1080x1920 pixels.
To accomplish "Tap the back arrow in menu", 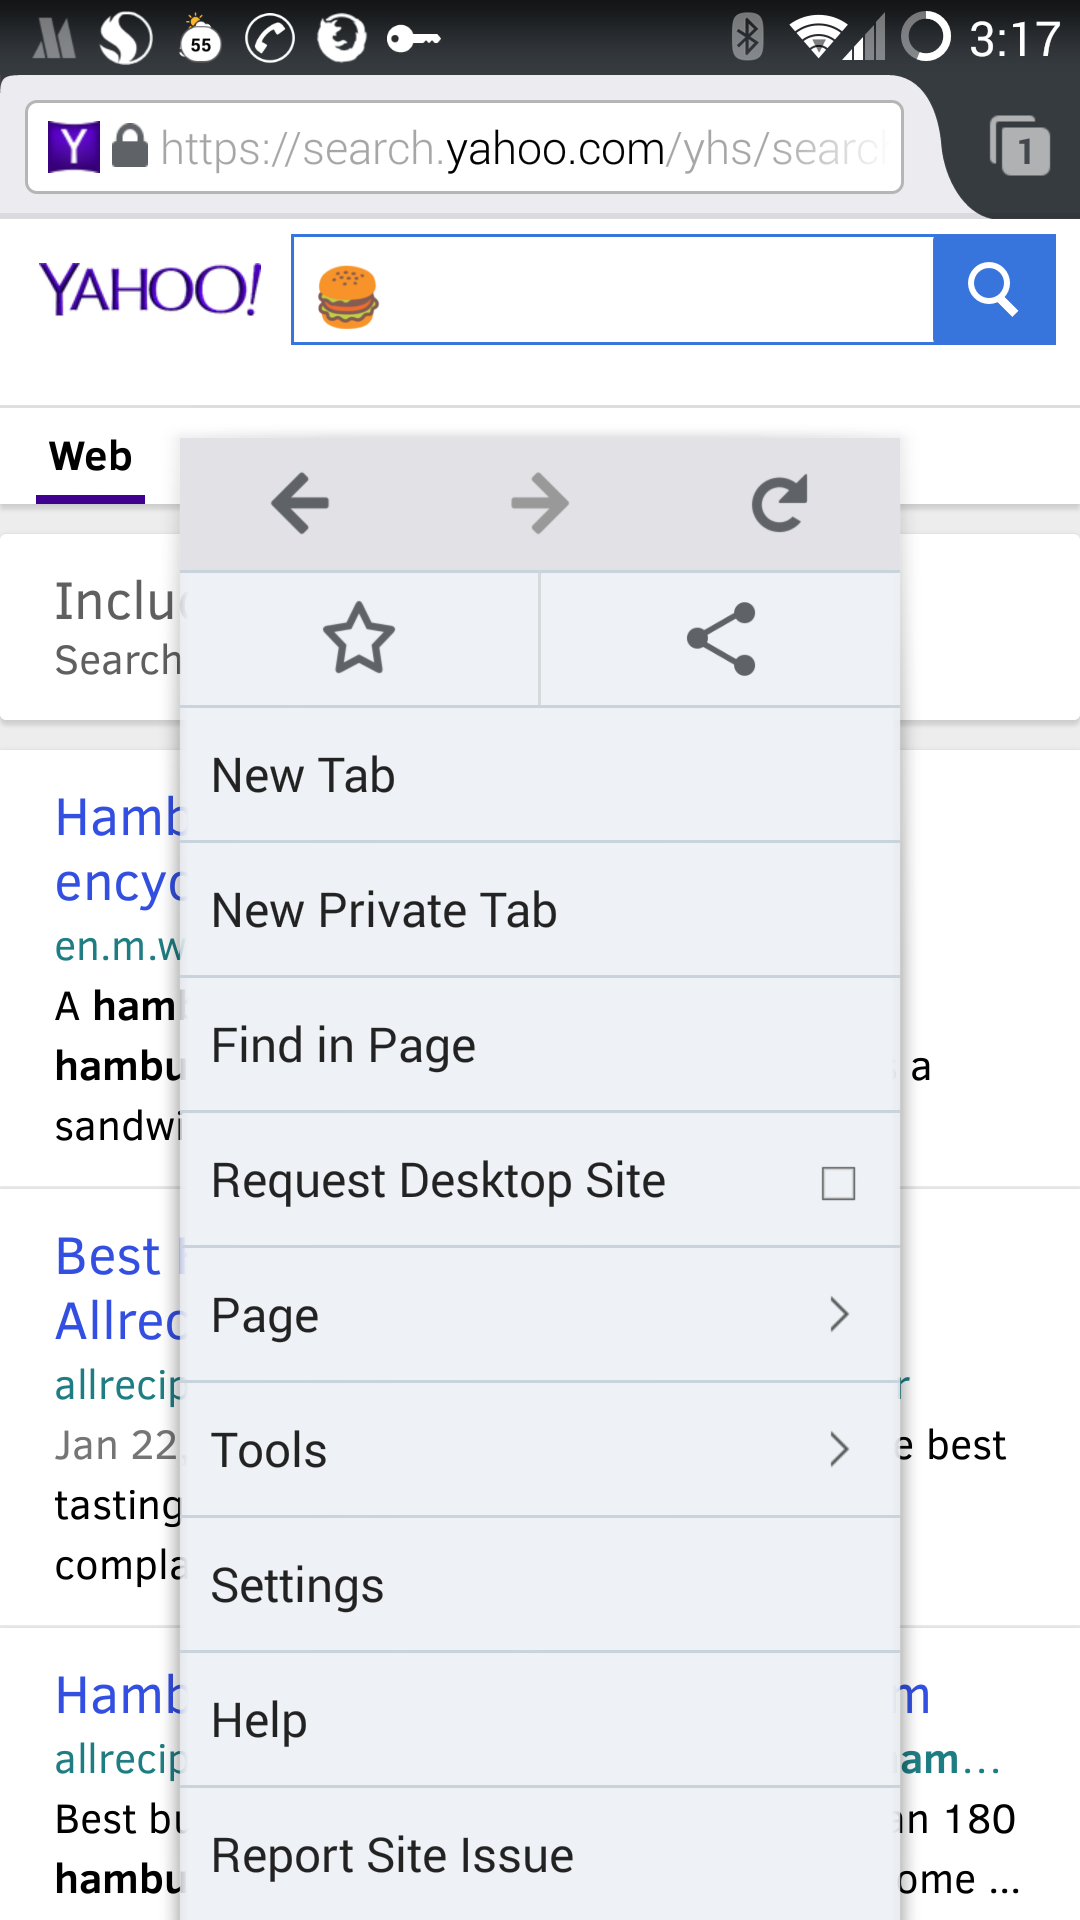I will click(x=300, y=503).
